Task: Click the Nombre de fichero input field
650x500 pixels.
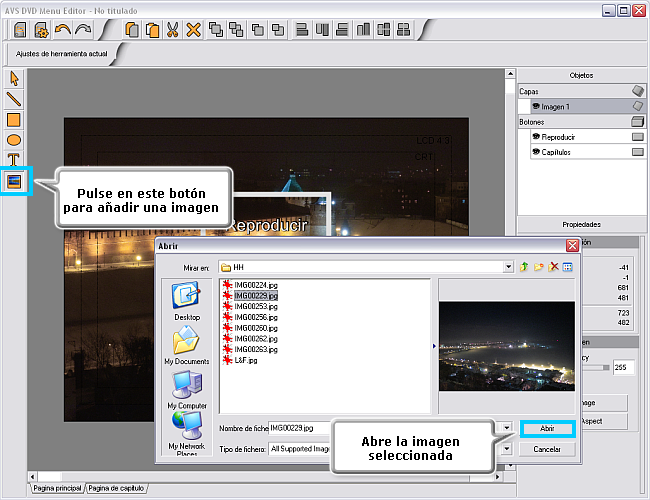Action: 300,428
